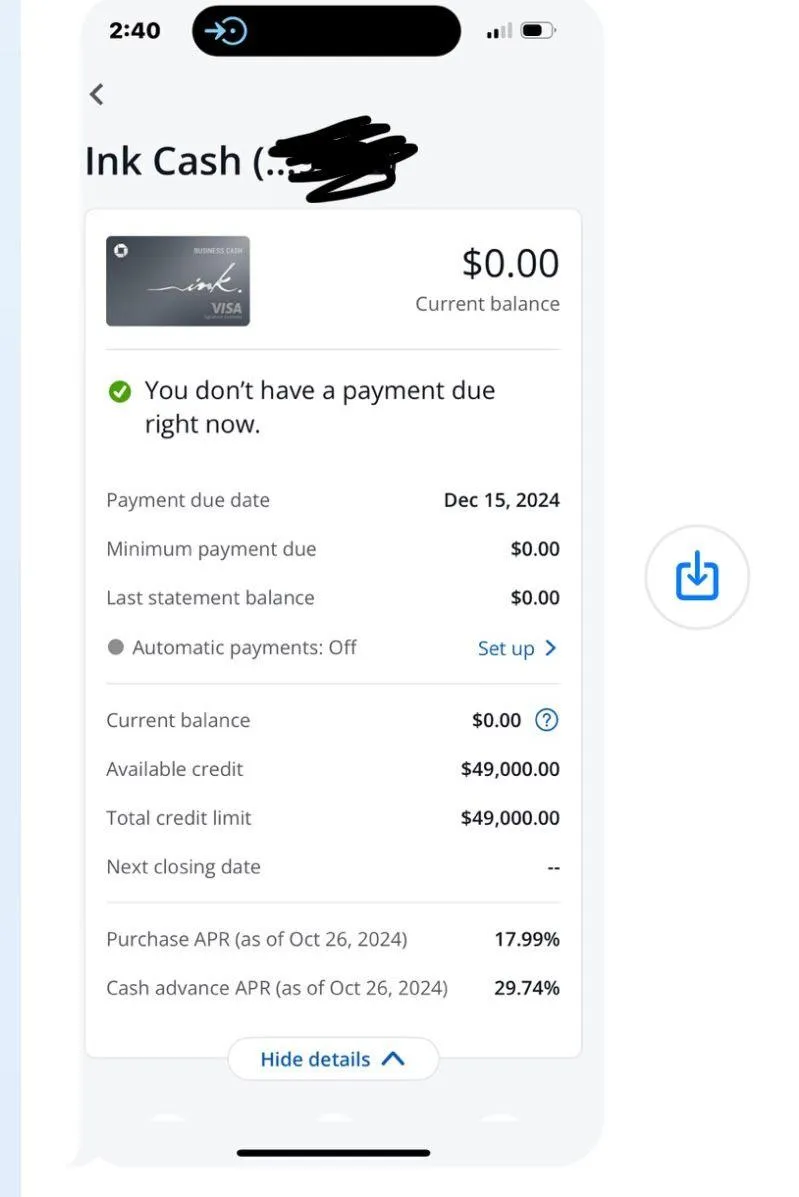Tap the back arrow chevron

tap(96, 94)
